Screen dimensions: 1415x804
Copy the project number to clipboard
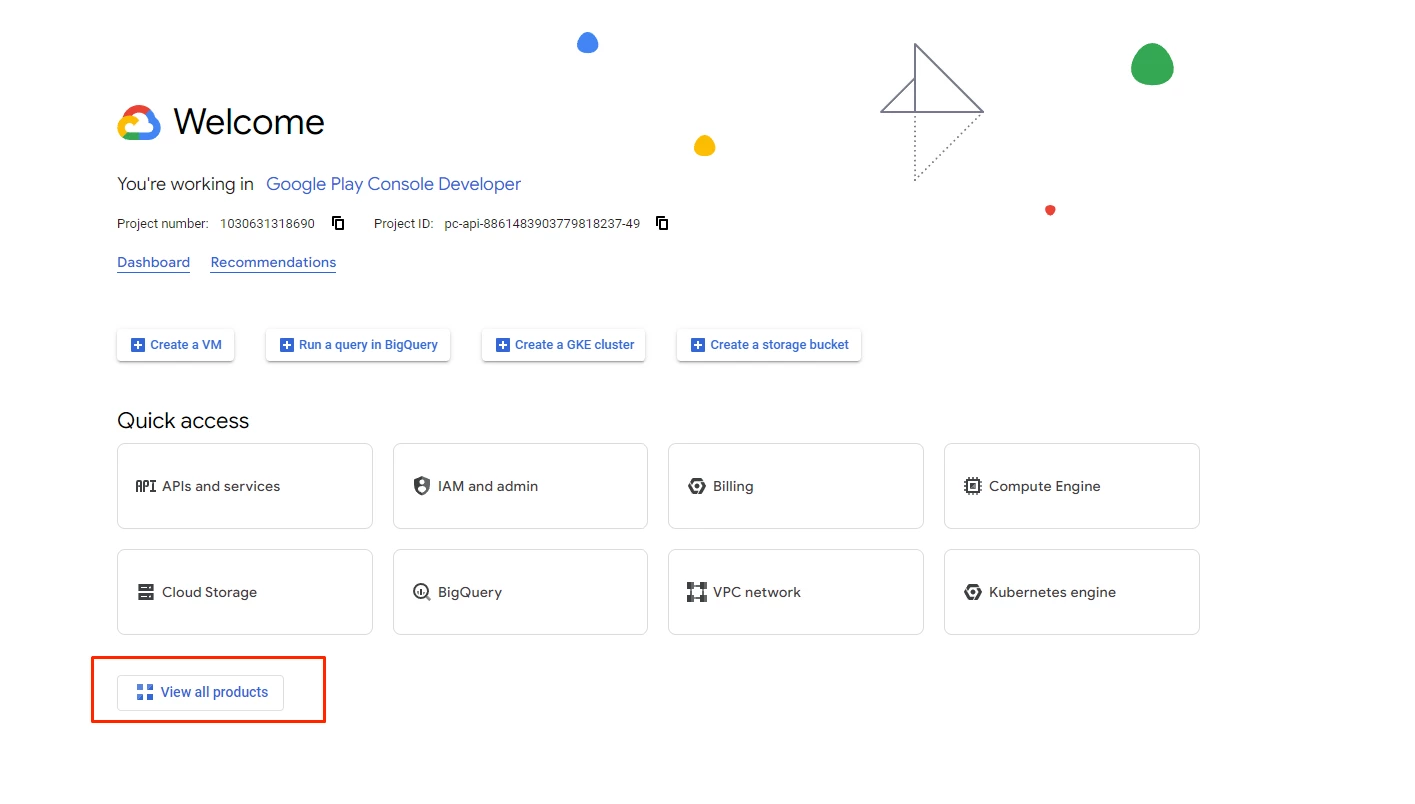click(338, 223)
